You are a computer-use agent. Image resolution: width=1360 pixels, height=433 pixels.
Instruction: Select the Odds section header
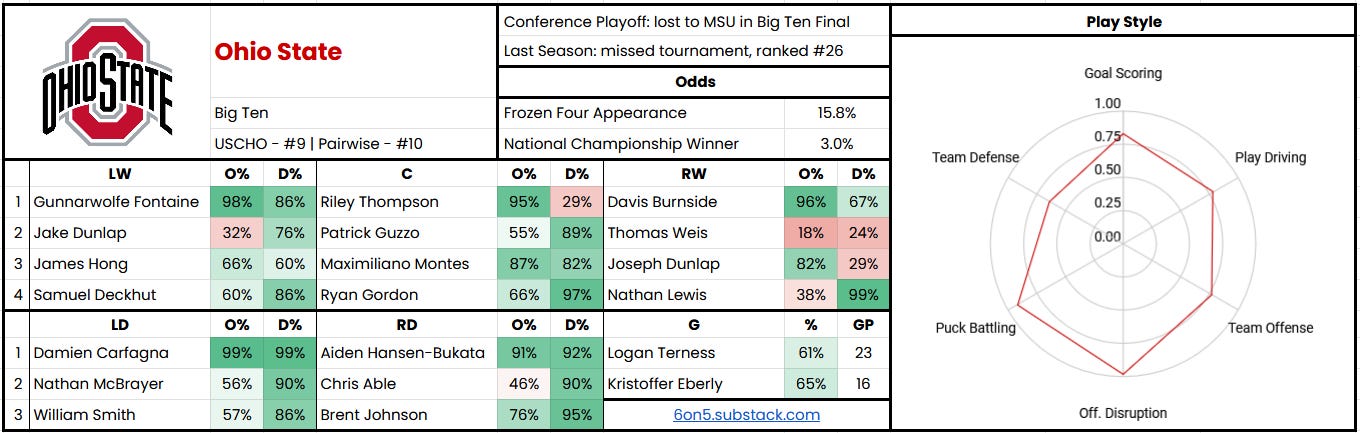pyautogui.click(x=694, y=82)
